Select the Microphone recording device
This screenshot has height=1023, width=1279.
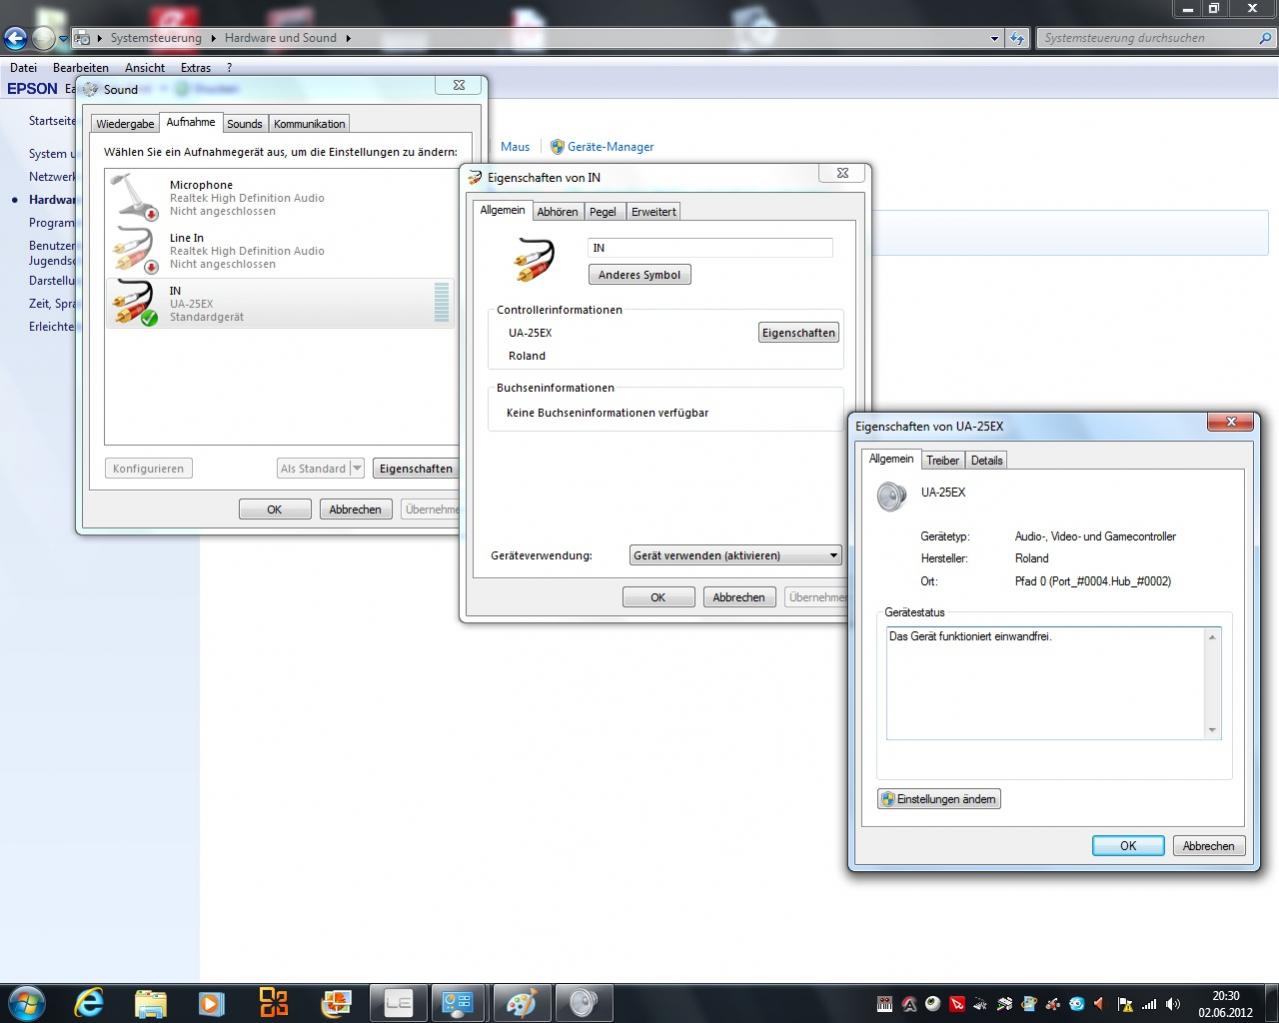coord(280,197)
